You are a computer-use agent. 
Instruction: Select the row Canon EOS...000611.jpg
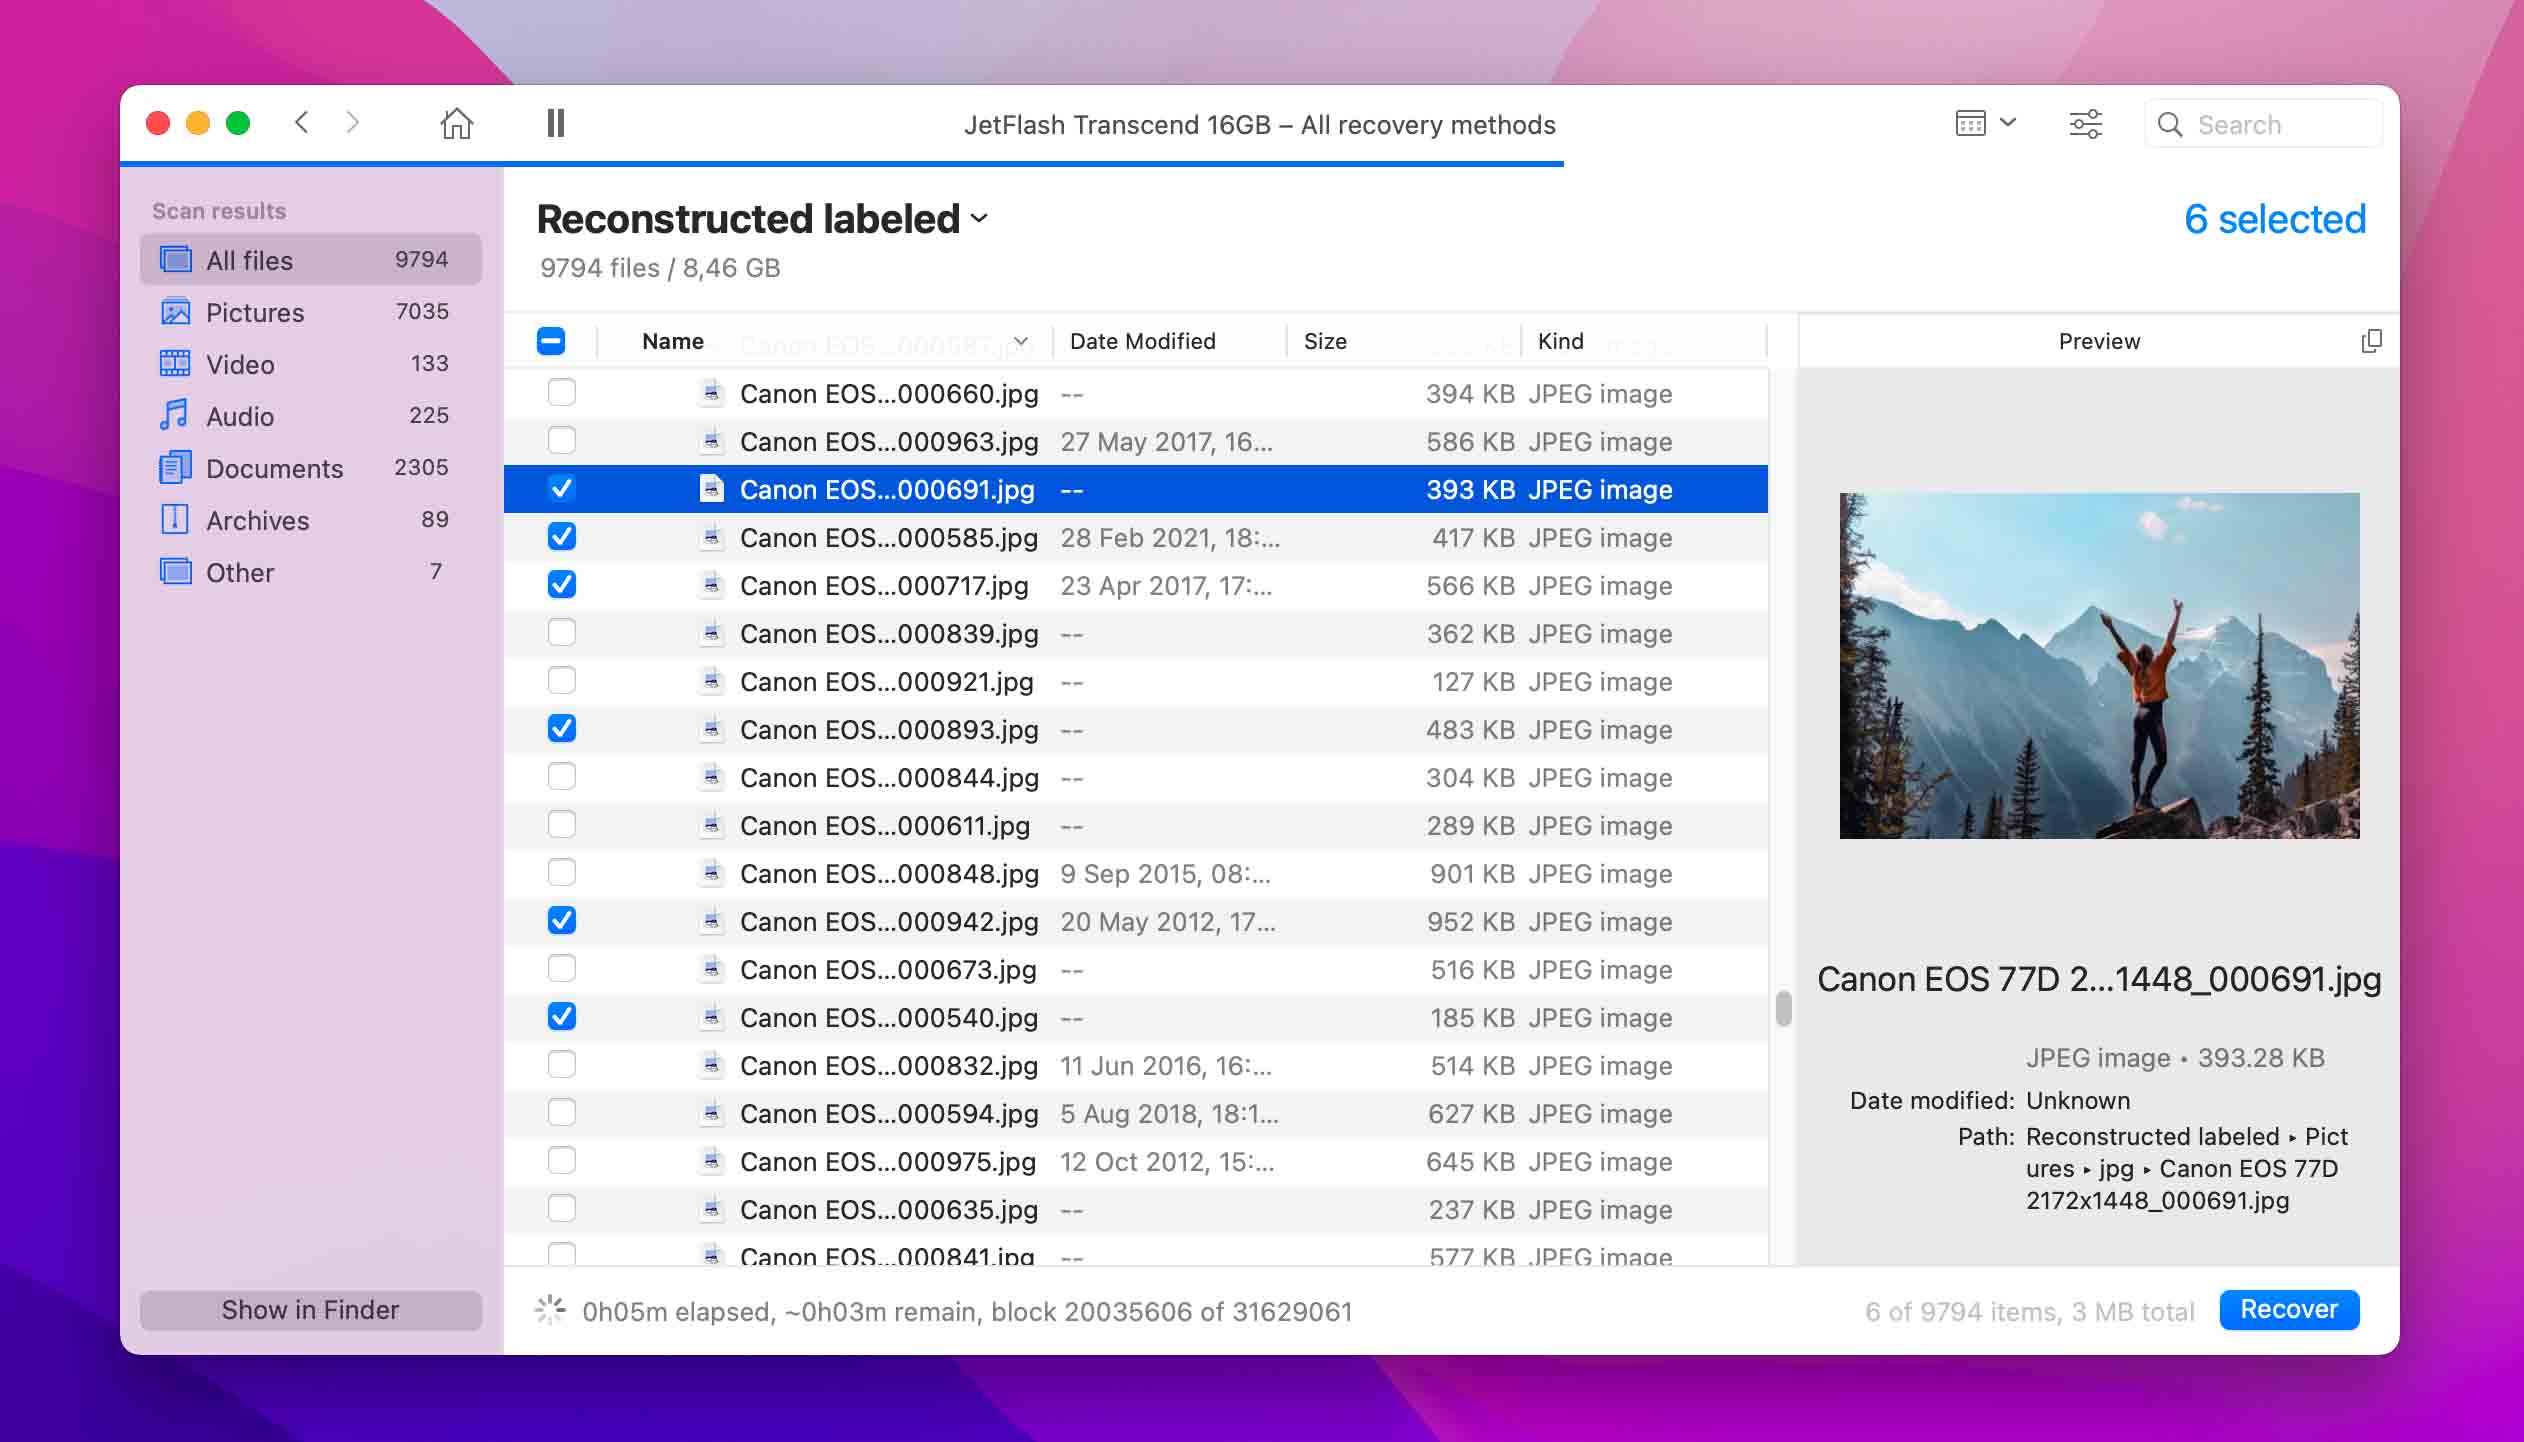tap(1136, 825)
